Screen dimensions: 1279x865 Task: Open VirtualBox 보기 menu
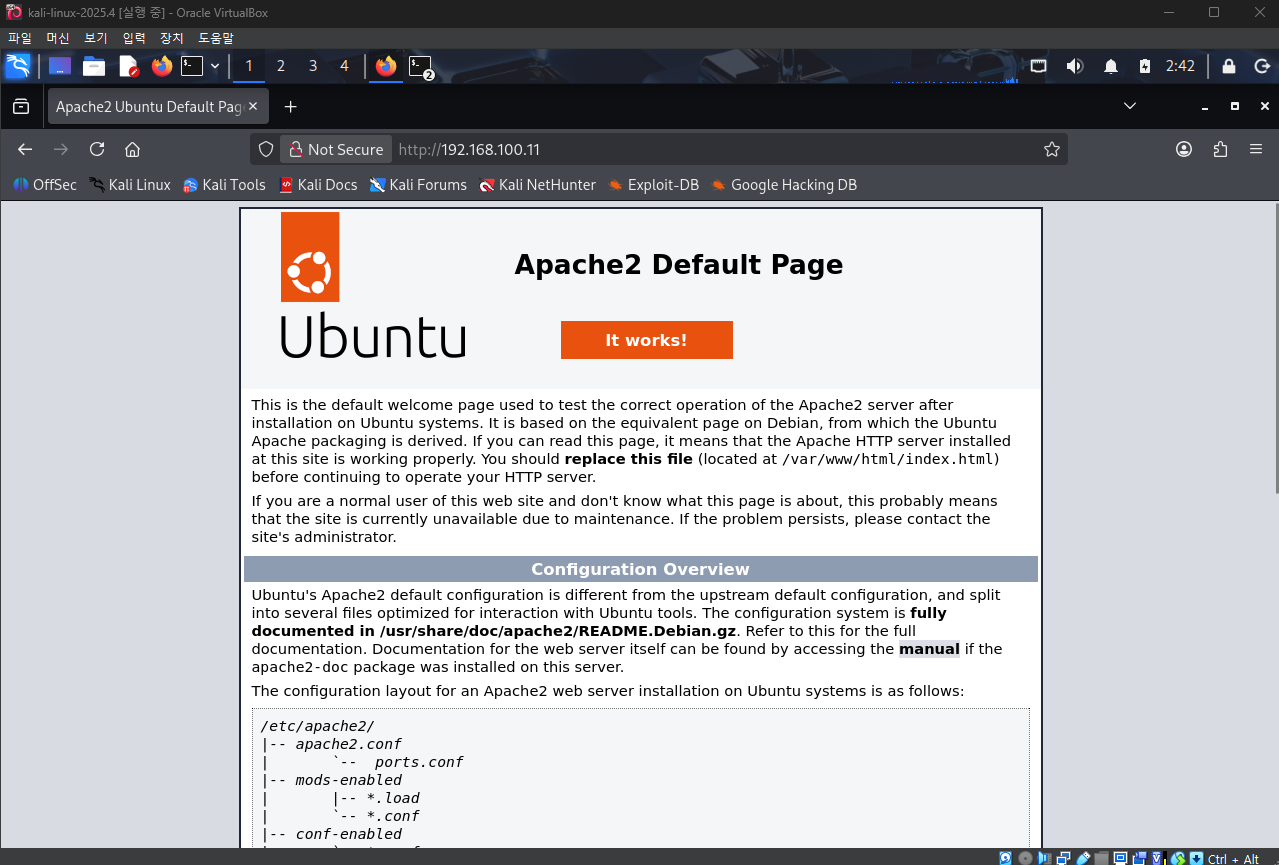click(x=96, y=38)
